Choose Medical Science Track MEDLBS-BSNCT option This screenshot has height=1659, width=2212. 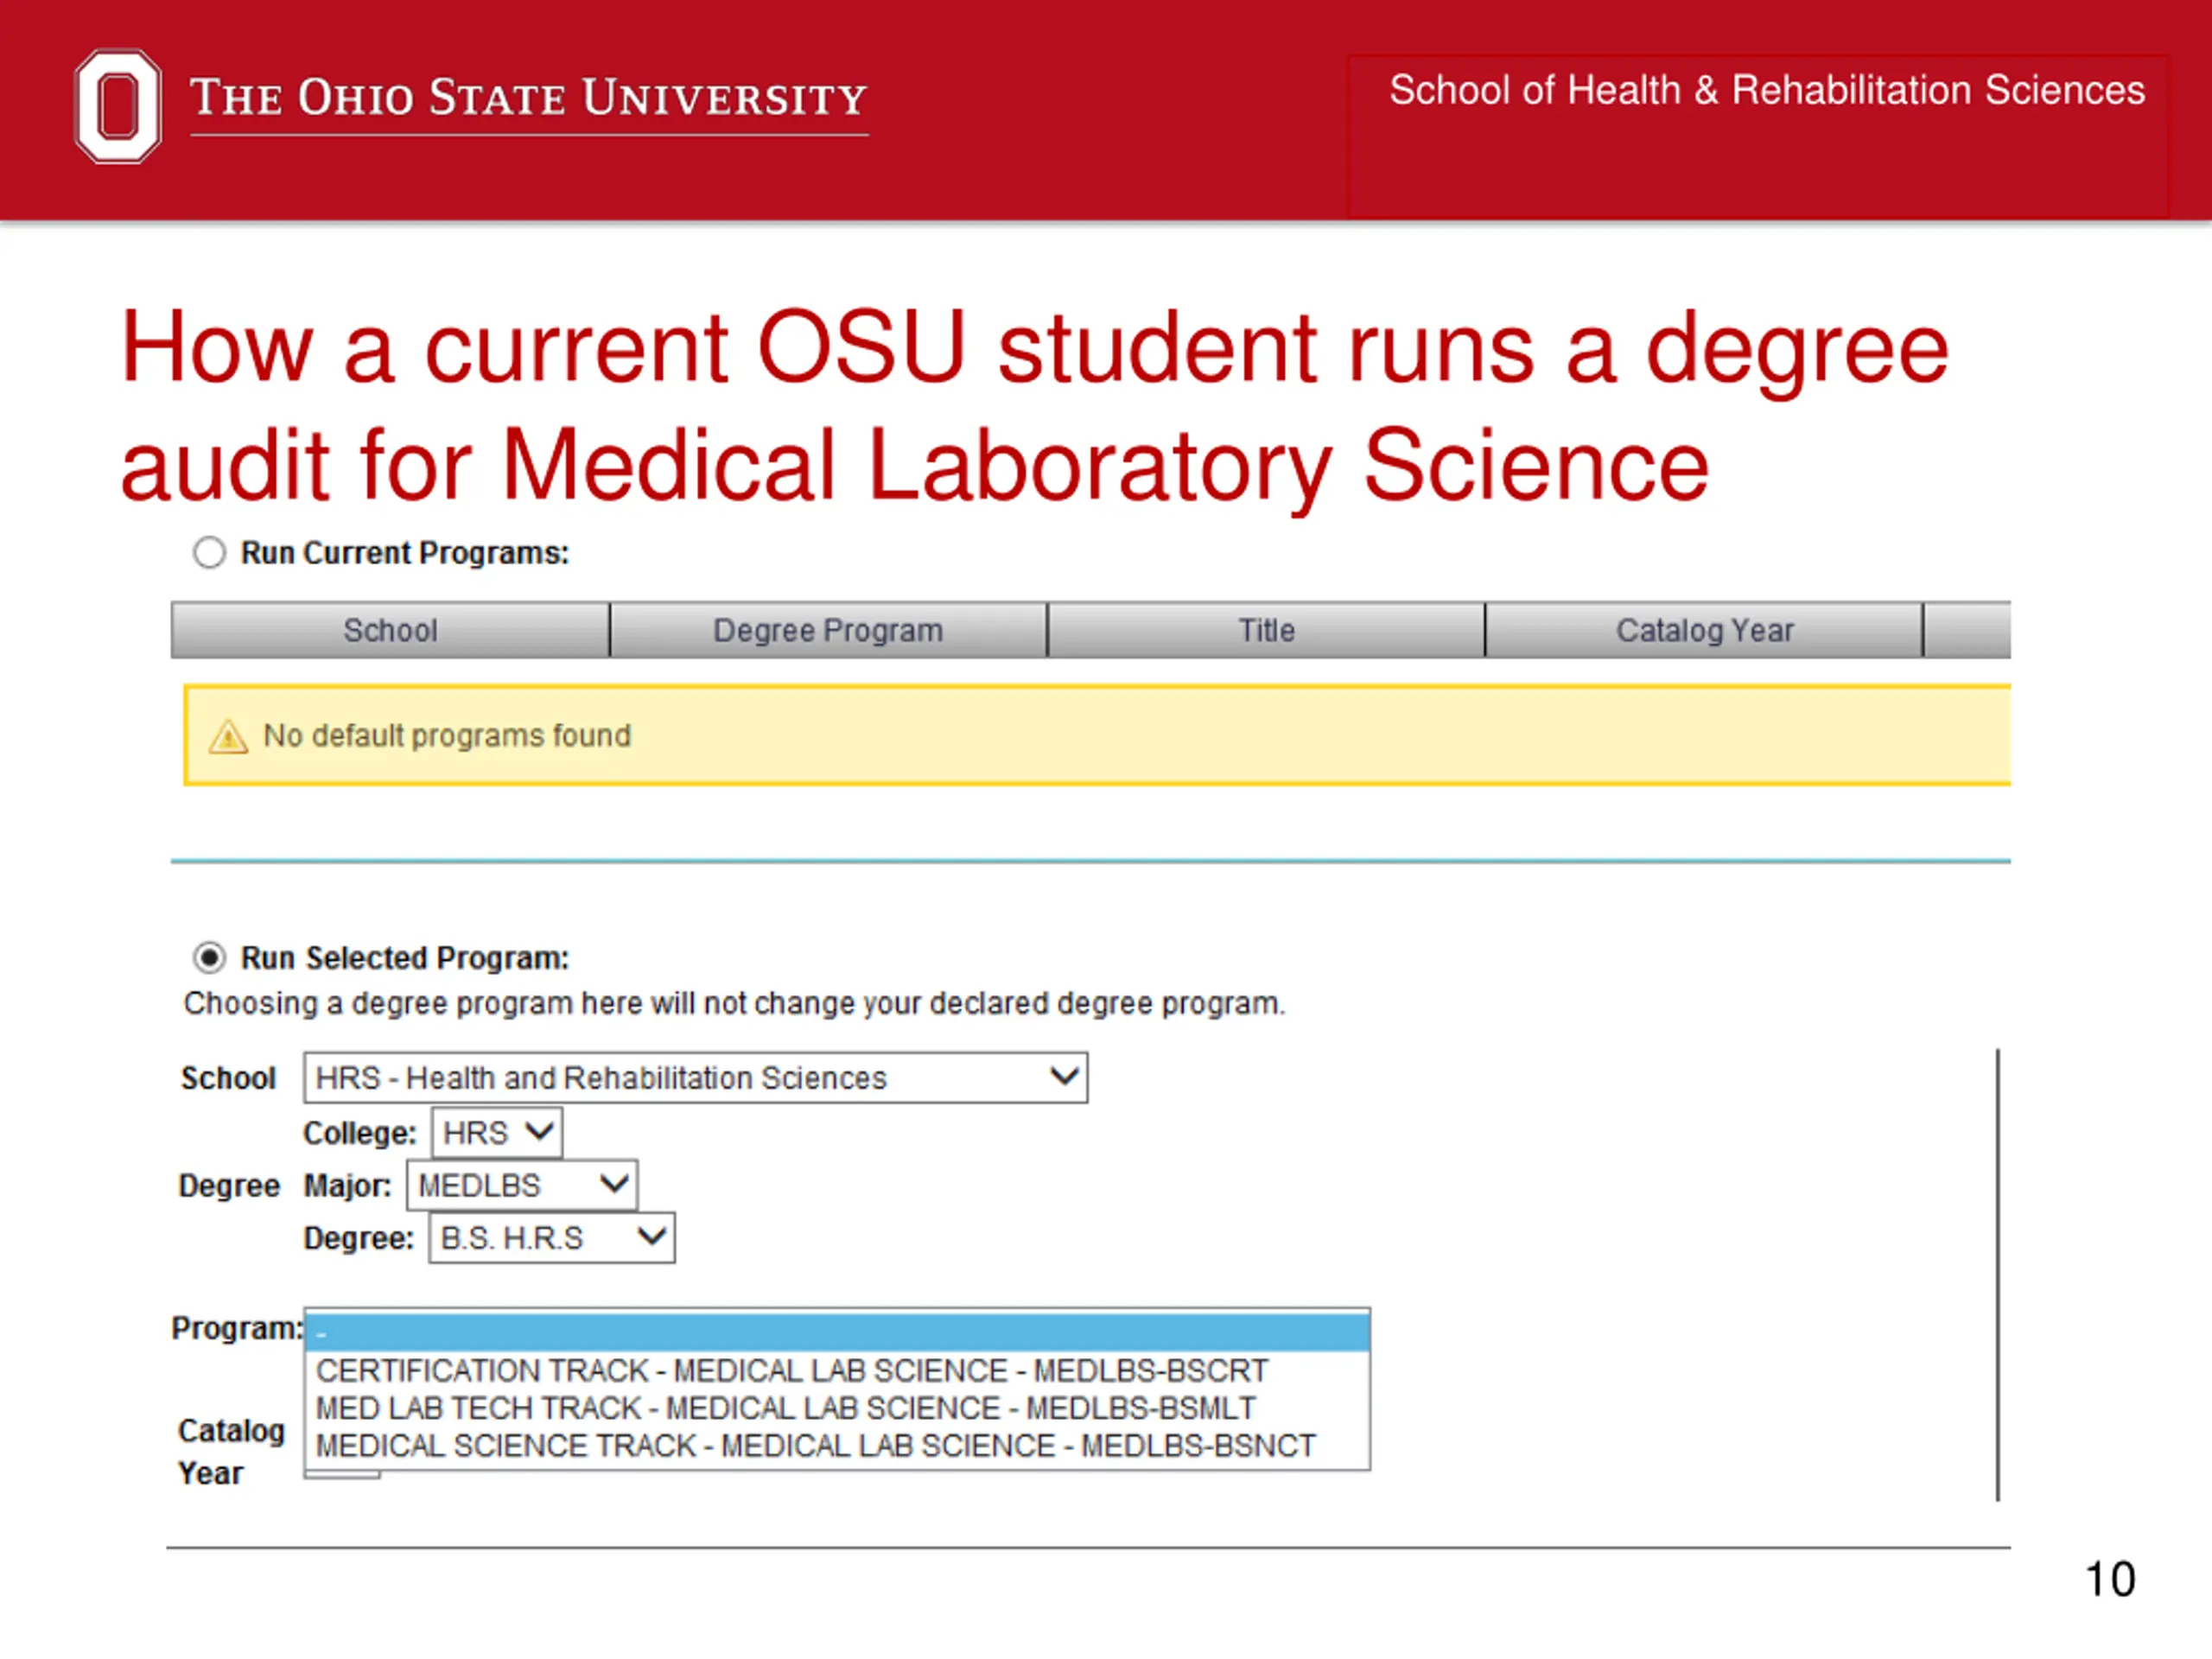pyautogui.click(x=815, y=1446)
